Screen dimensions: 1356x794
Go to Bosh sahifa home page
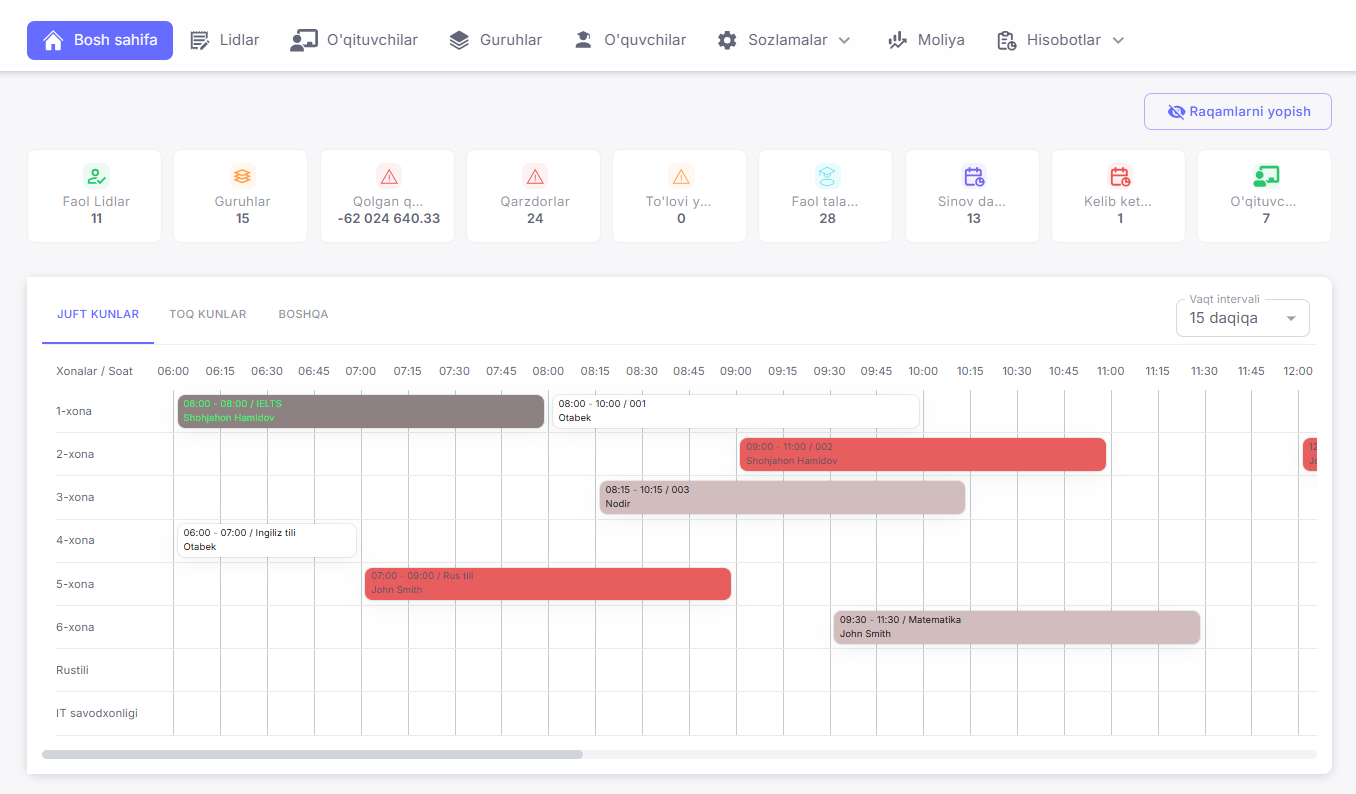100,40
